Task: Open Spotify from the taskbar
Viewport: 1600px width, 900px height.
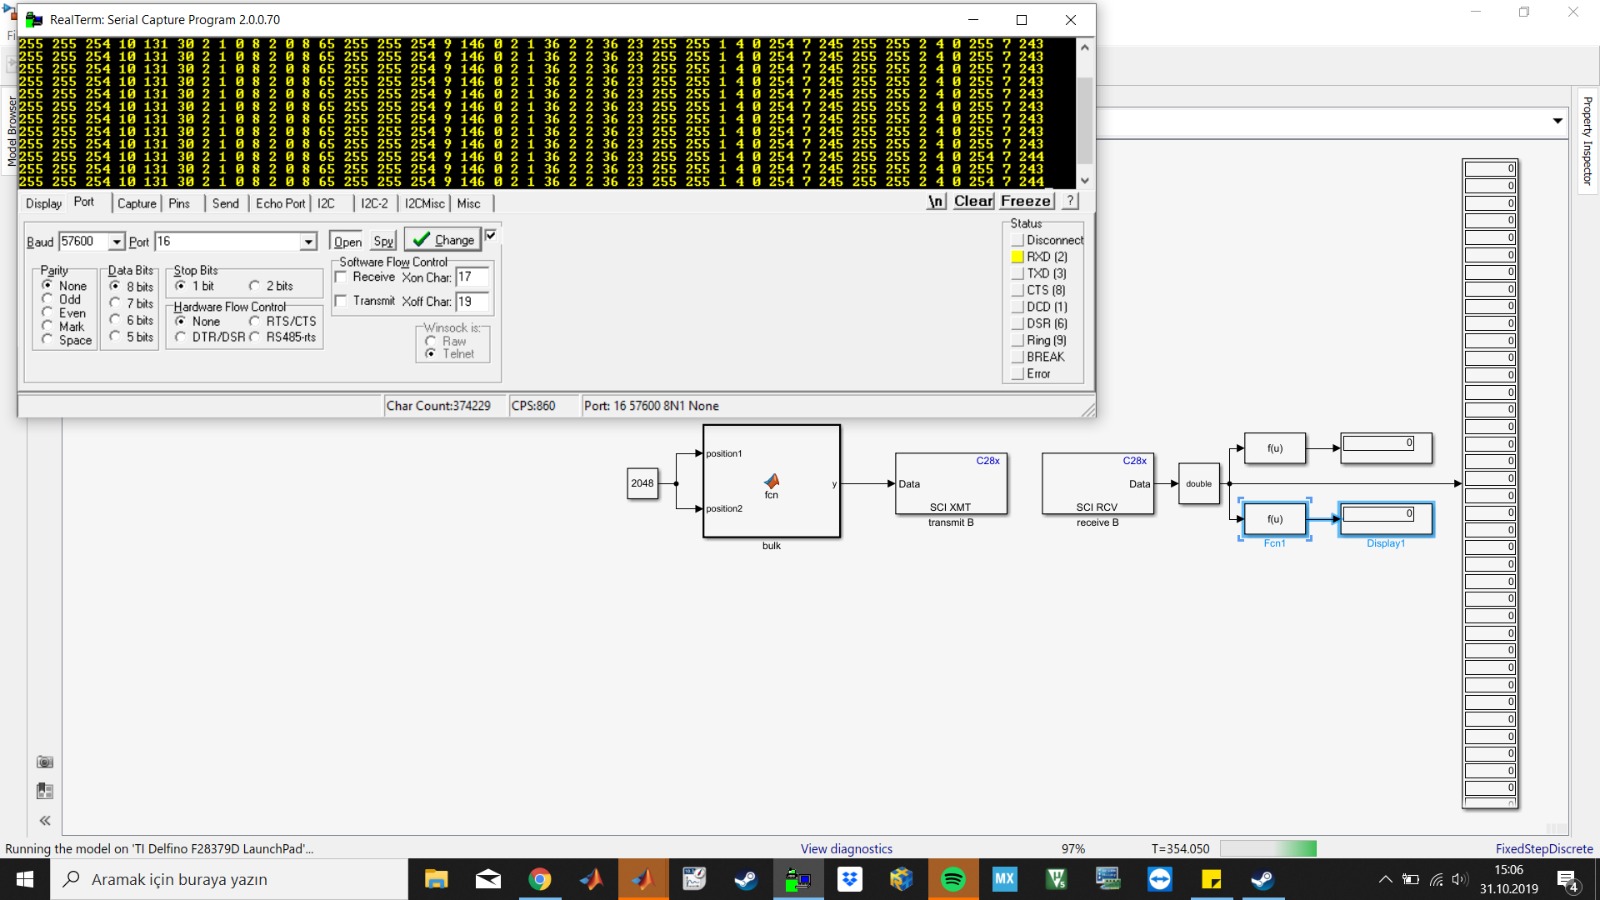Action: pos(953,879)
